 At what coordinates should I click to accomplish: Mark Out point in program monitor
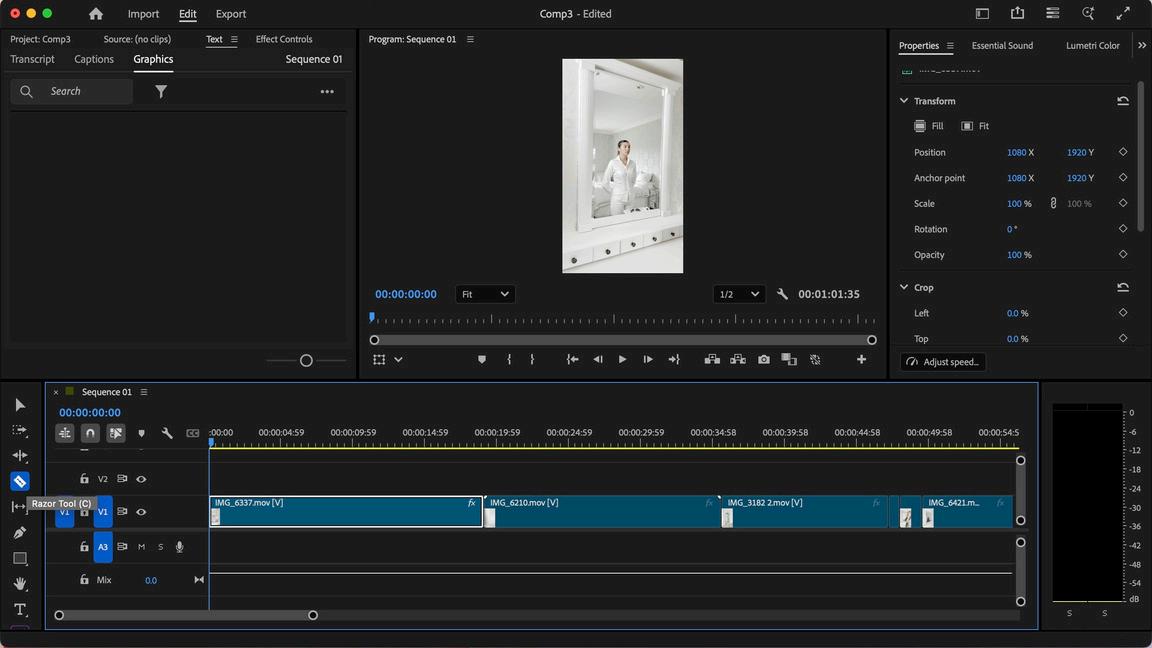pyautogui.click(x=533, y=359)
